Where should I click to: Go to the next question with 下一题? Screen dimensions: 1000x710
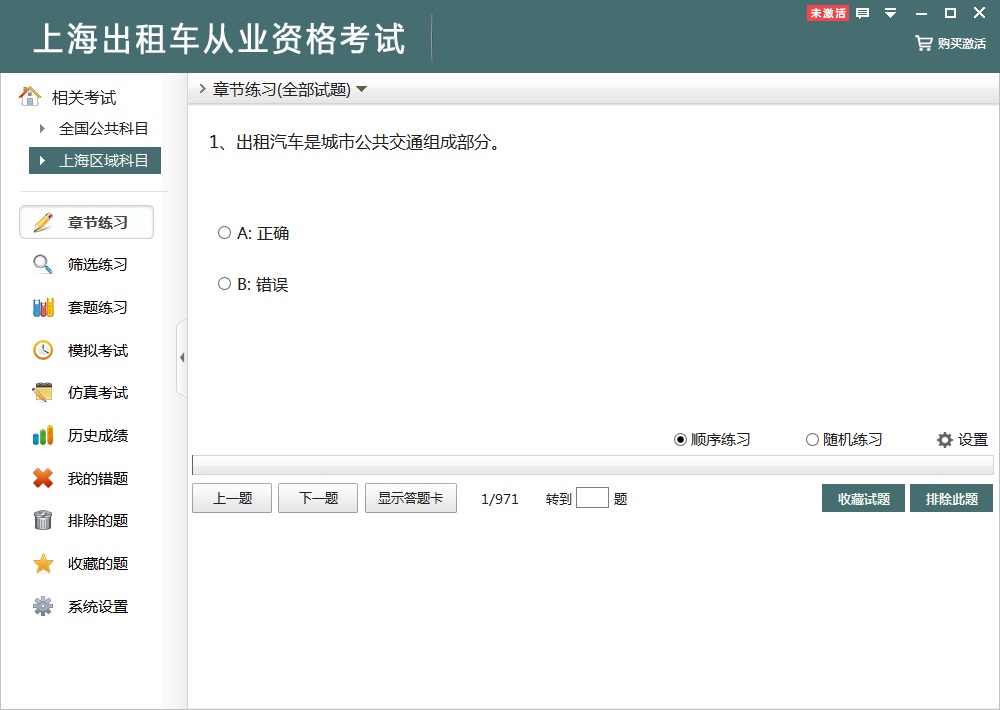point(318,499)
